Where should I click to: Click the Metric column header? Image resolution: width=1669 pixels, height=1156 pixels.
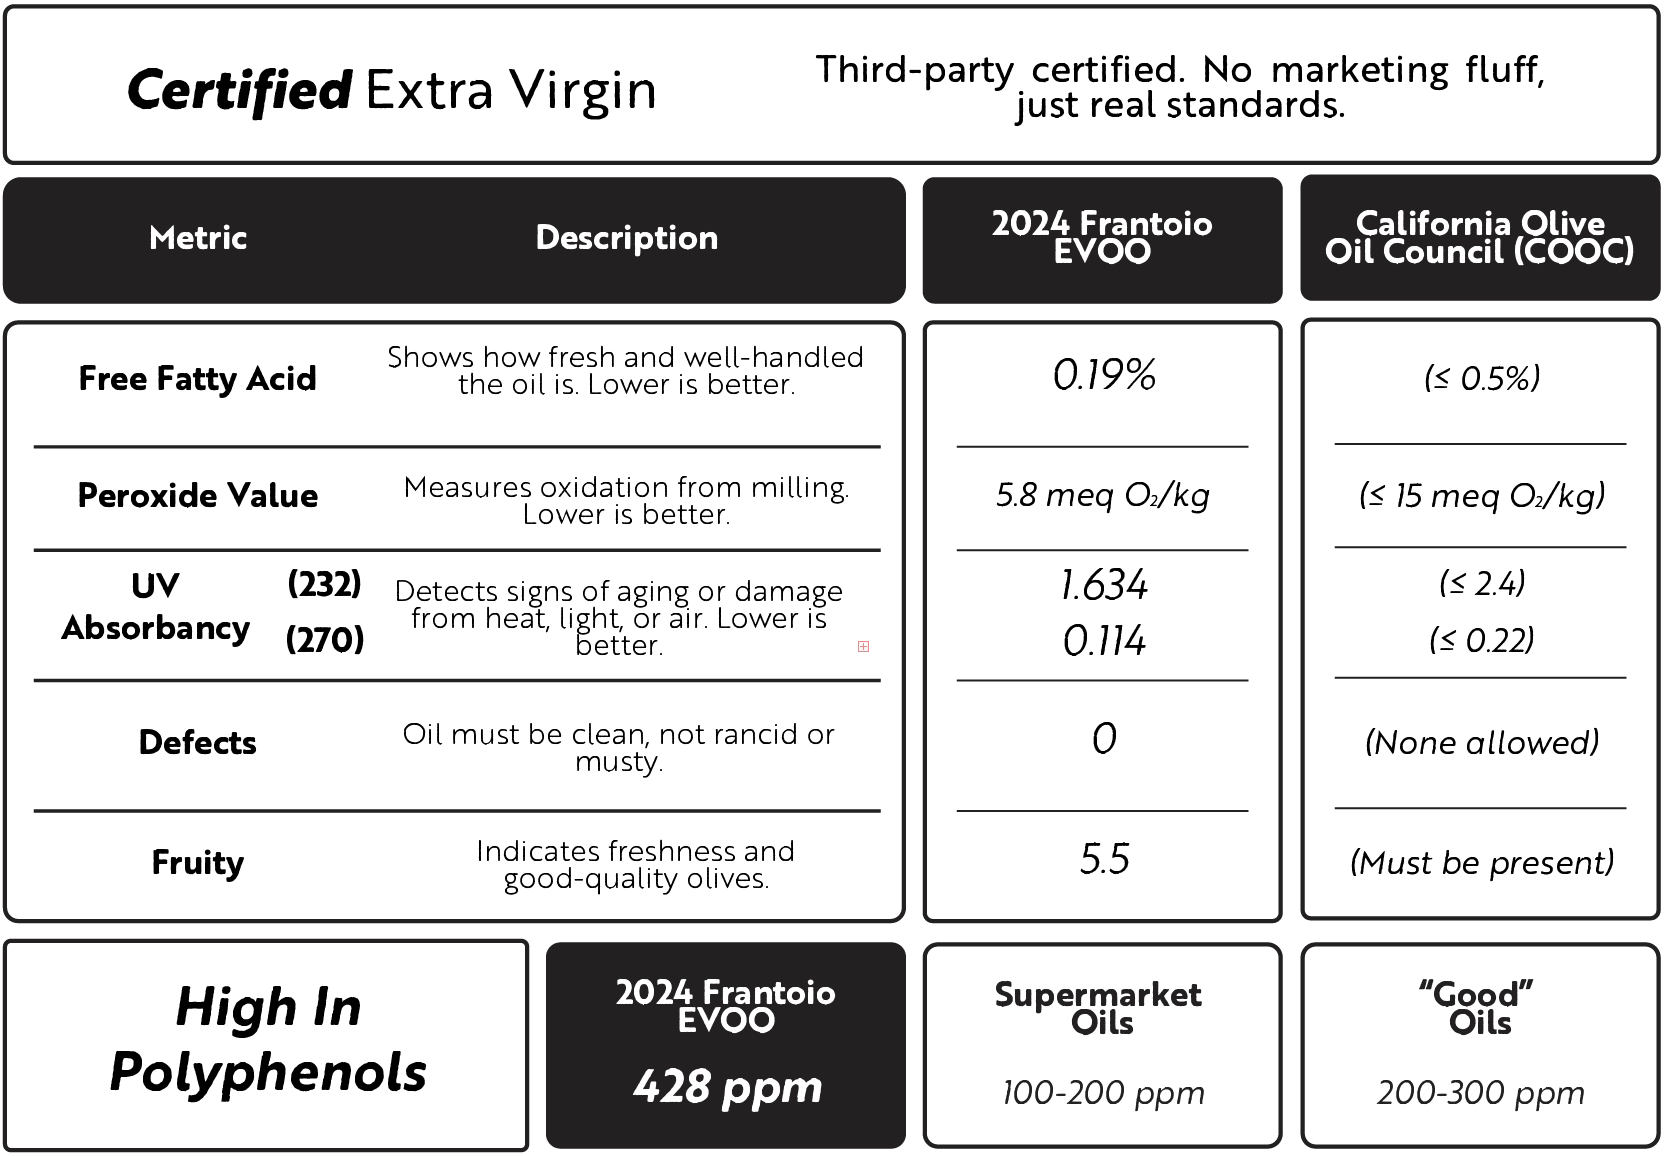[198, 238]
